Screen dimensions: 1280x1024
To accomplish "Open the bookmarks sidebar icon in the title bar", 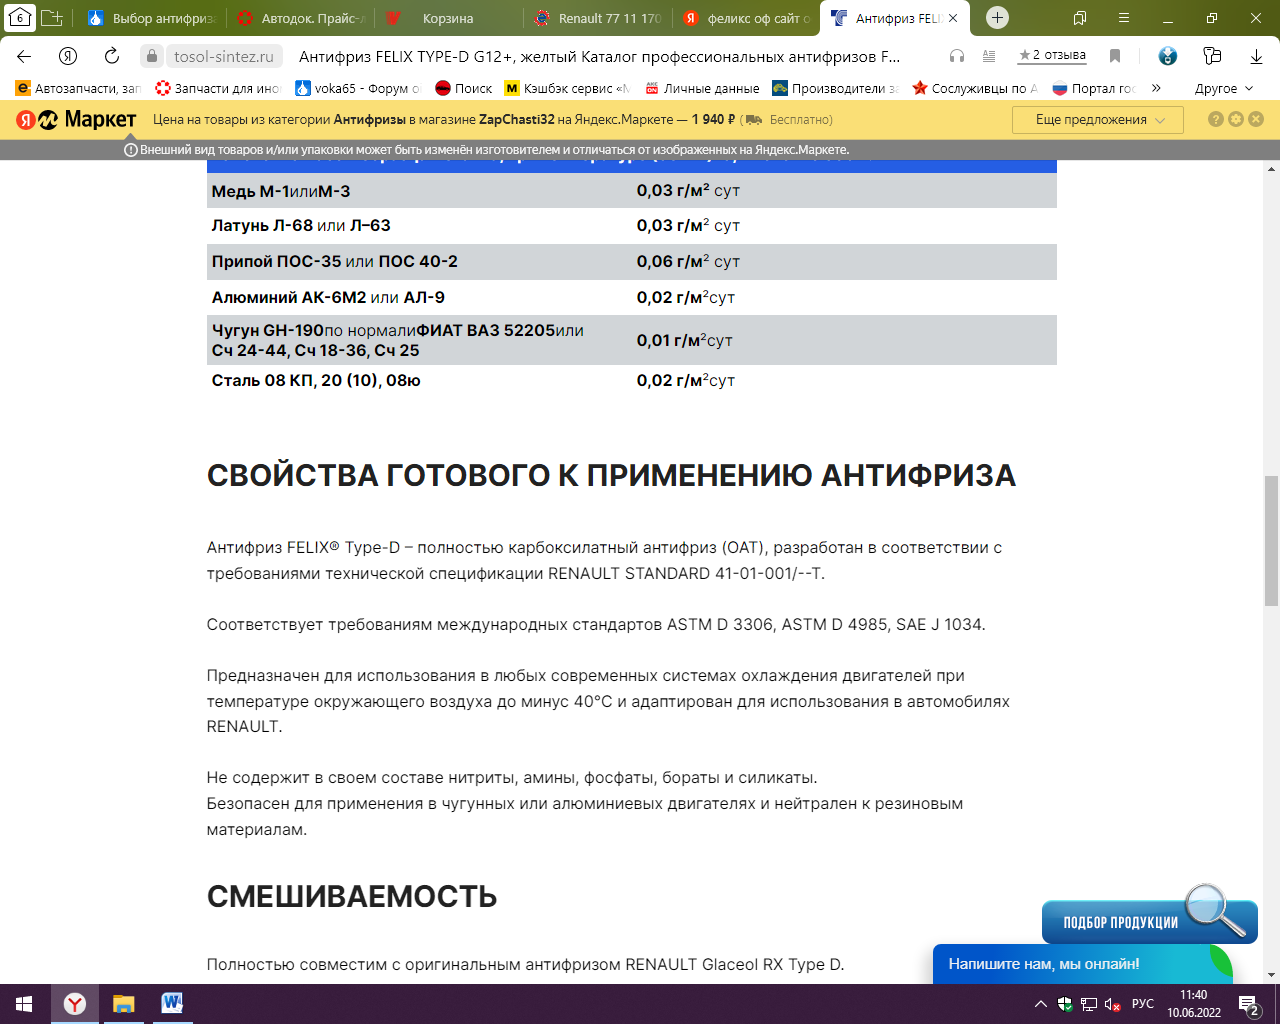I will coord(1080,18).
